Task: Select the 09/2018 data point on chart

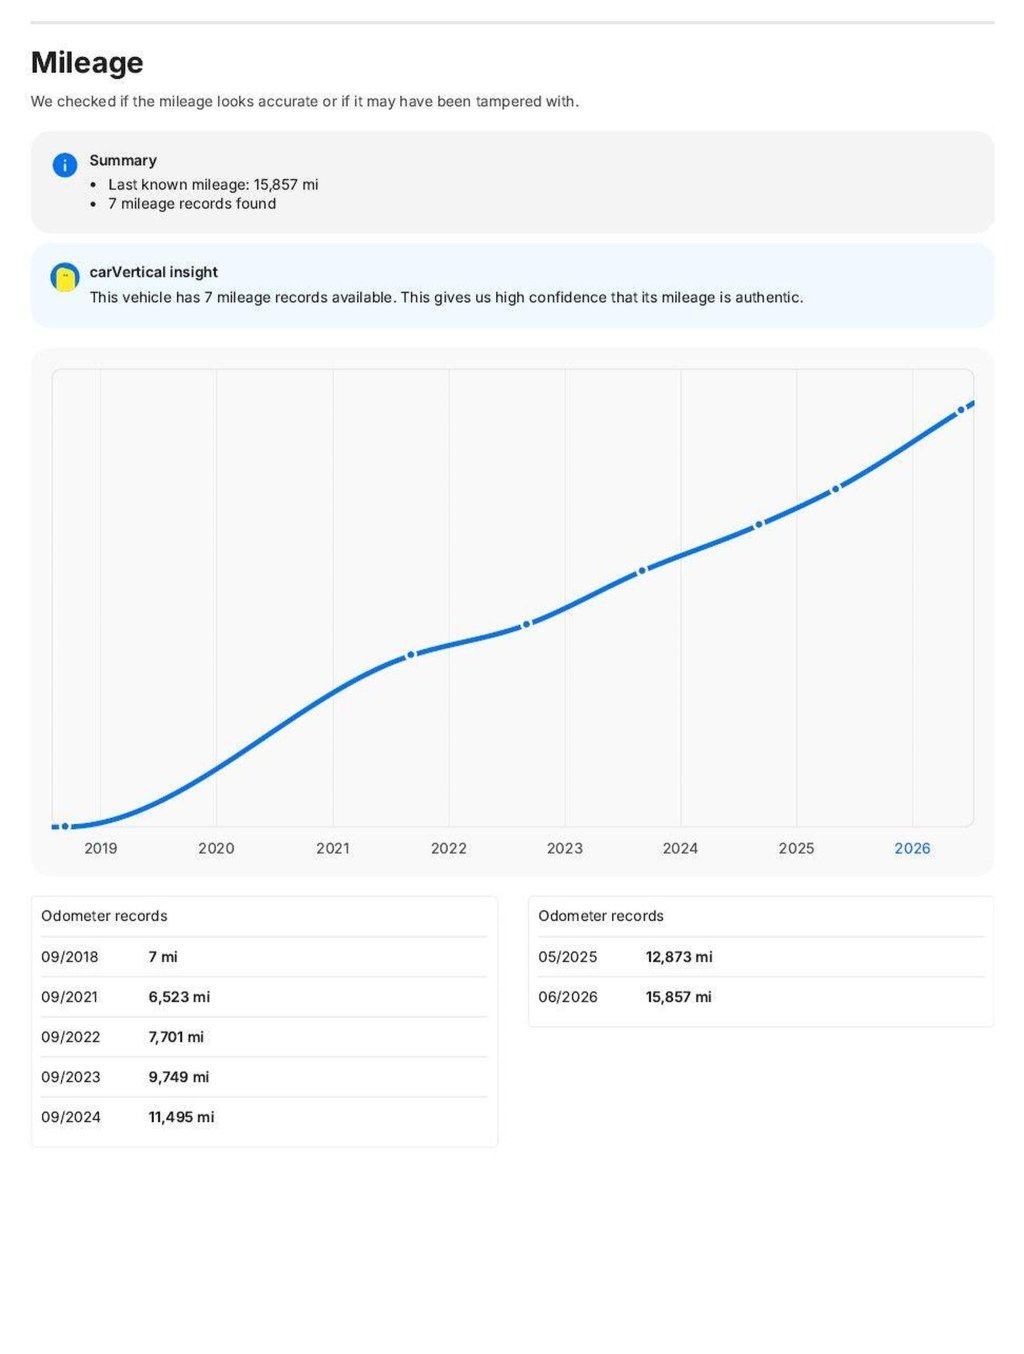Action: click(65, 826)
